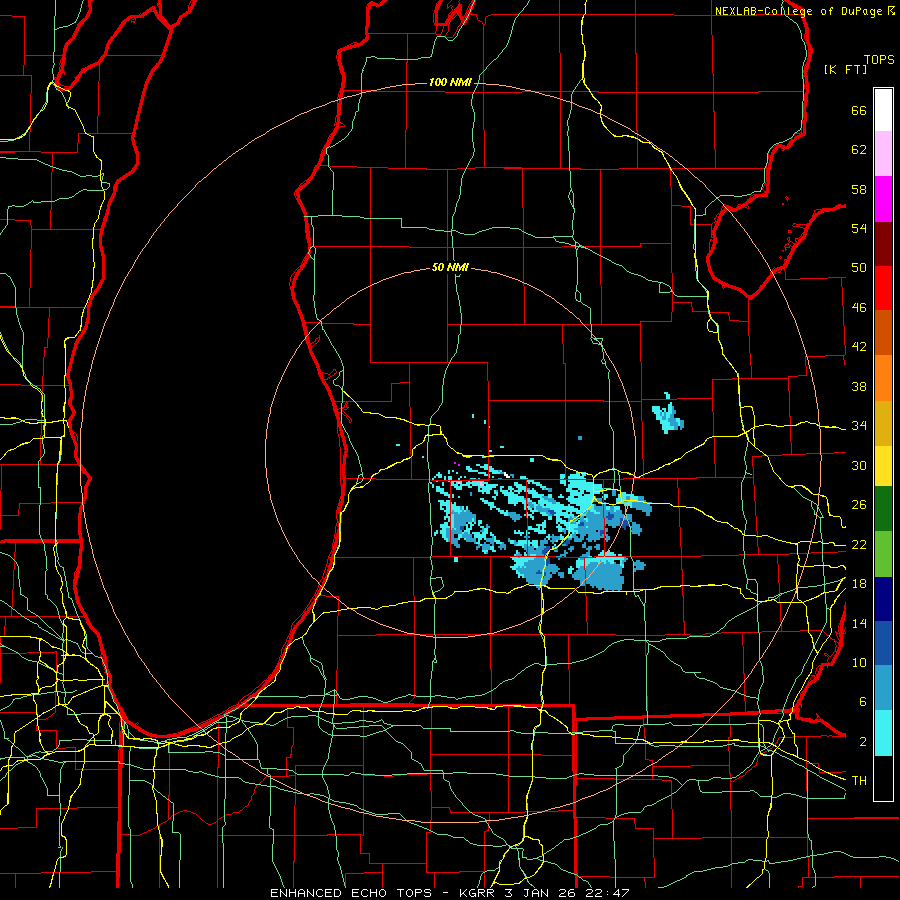Pick the orange 42 kft legend swatch
This screenshot has height=900, width=900.
(883, 378)
